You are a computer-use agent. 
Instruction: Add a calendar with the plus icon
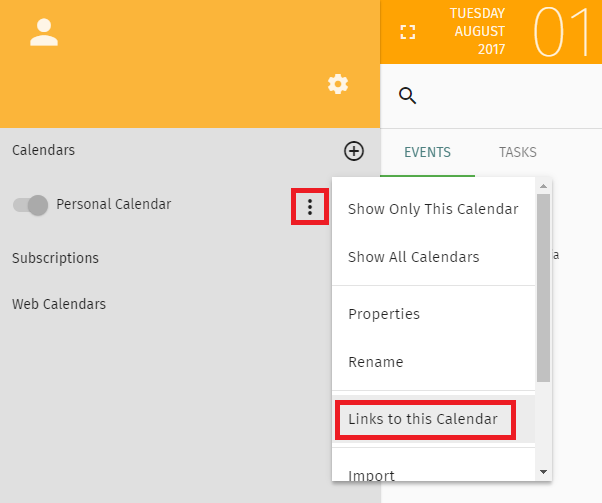click(x=354, y=151)
